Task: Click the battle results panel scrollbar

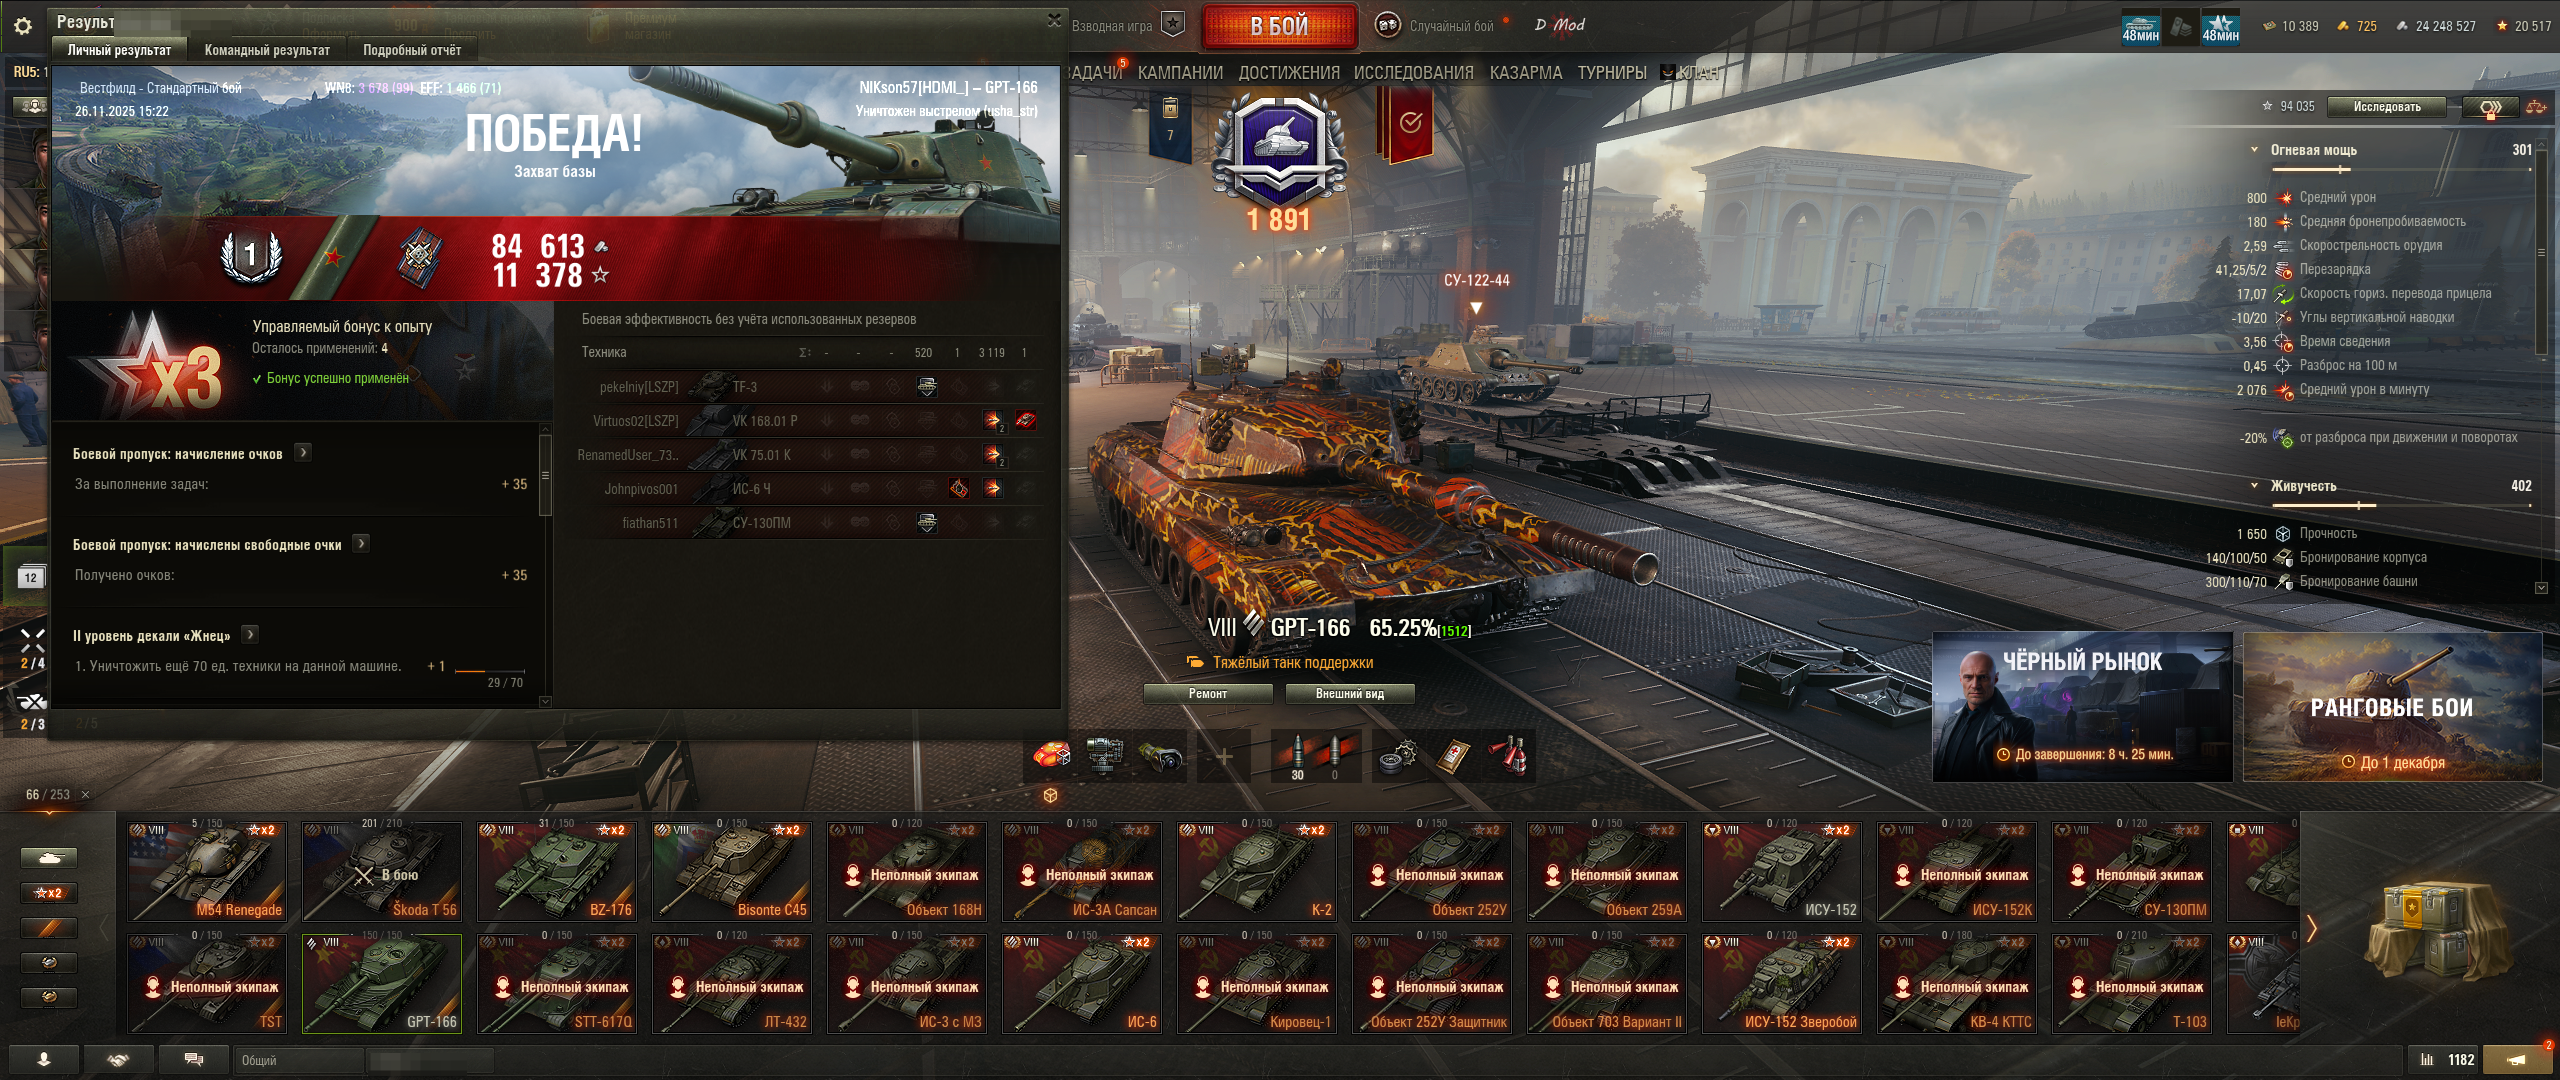Action: click(545, 475)
